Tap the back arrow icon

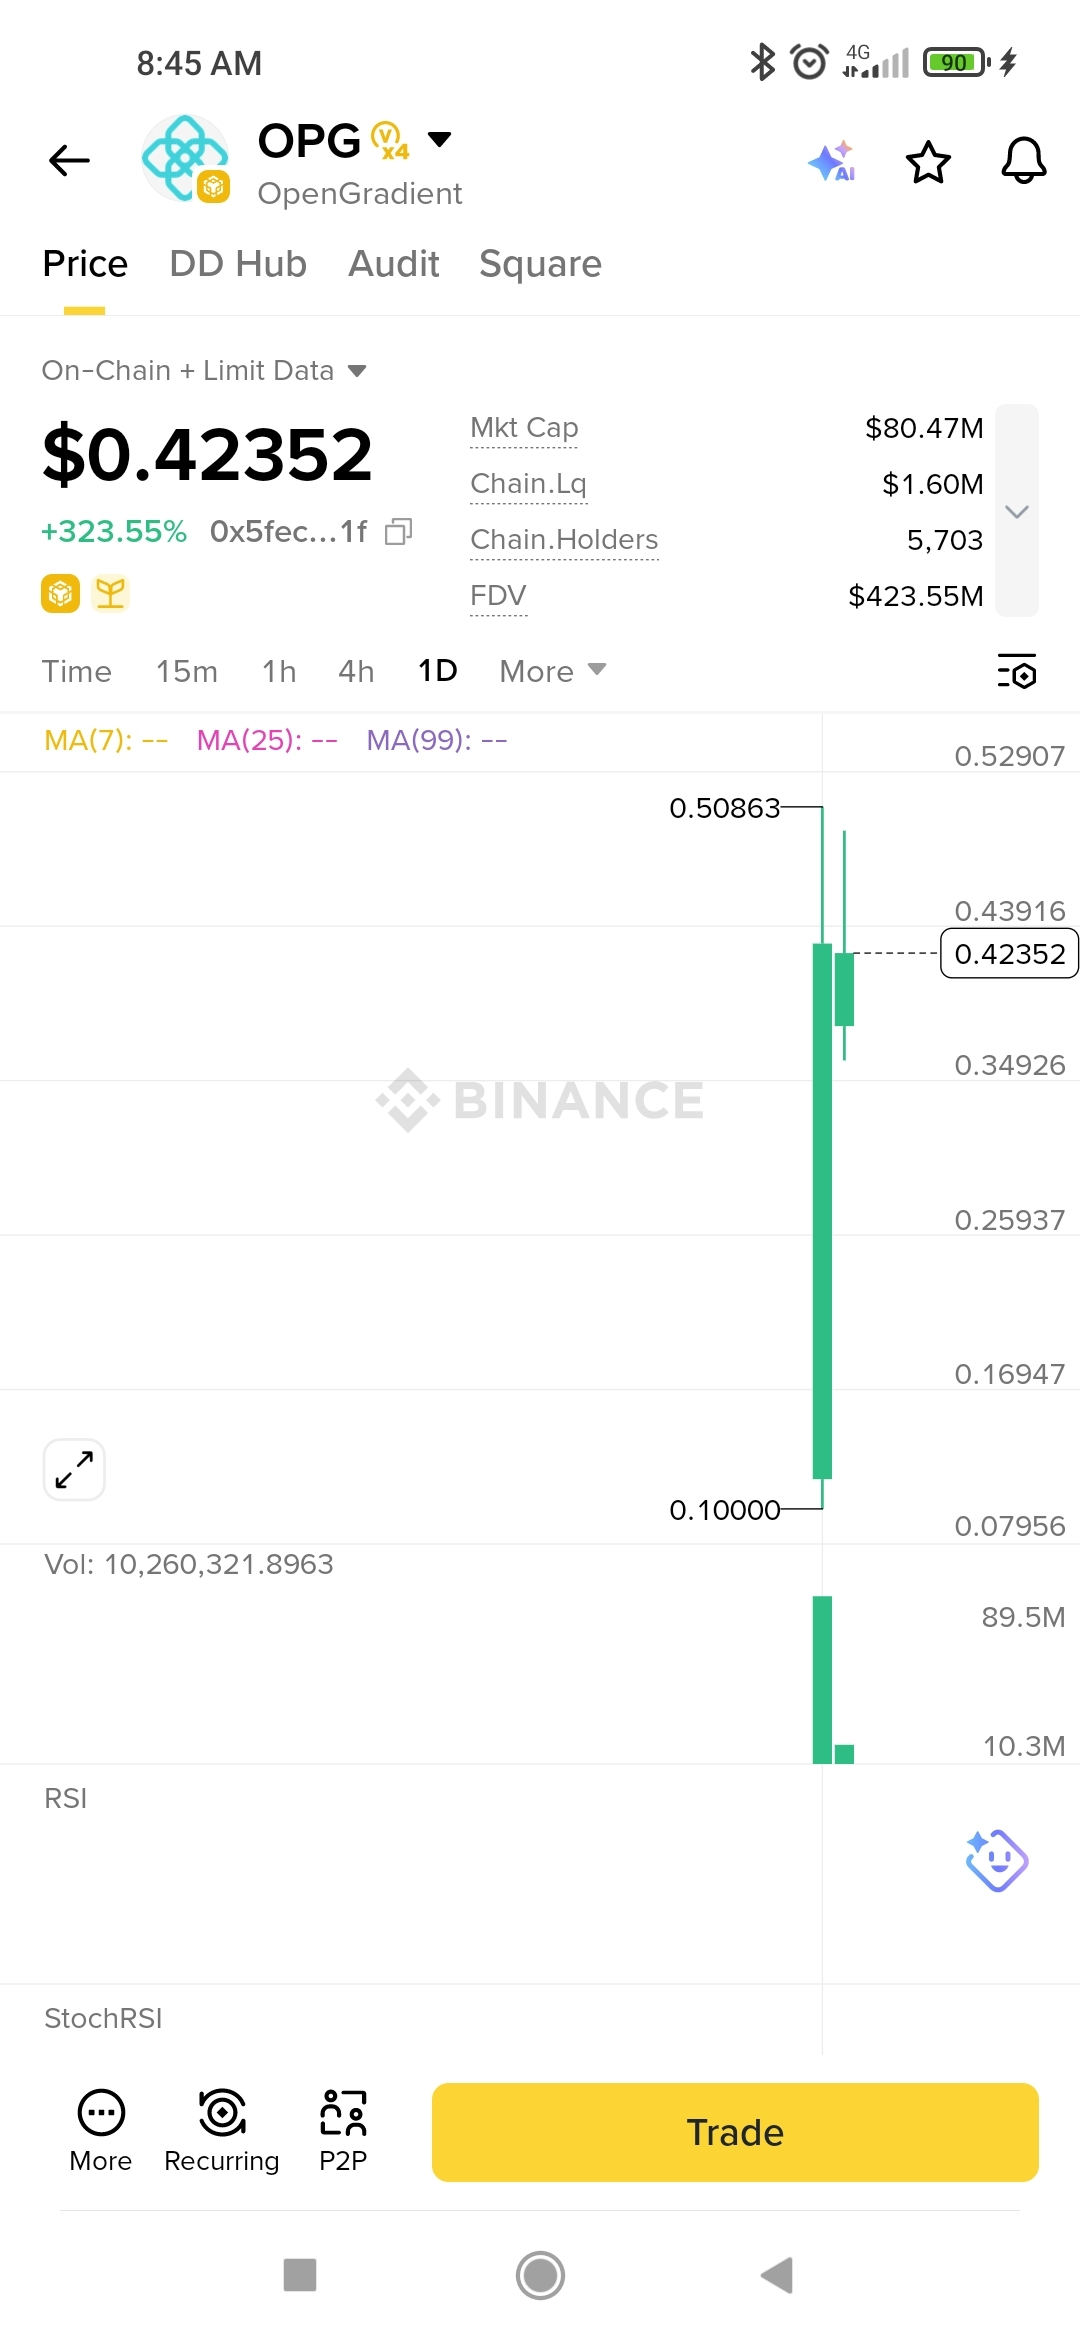69,160
